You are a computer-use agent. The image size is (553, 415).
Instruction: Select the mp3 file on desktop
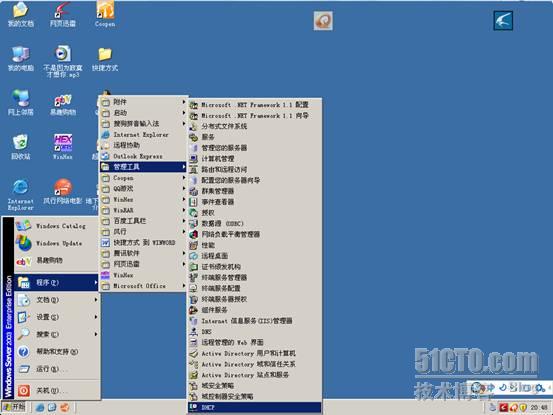click(x=62, y=62)
